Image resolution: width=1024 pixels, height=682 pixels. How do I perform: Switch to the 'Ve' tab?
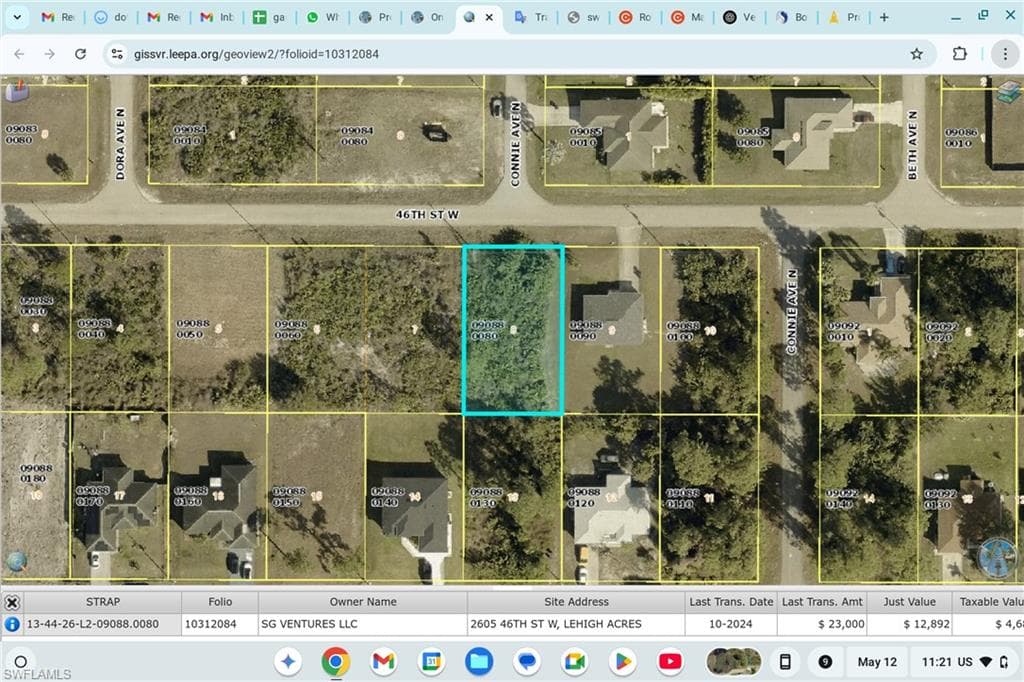[740, 18]
